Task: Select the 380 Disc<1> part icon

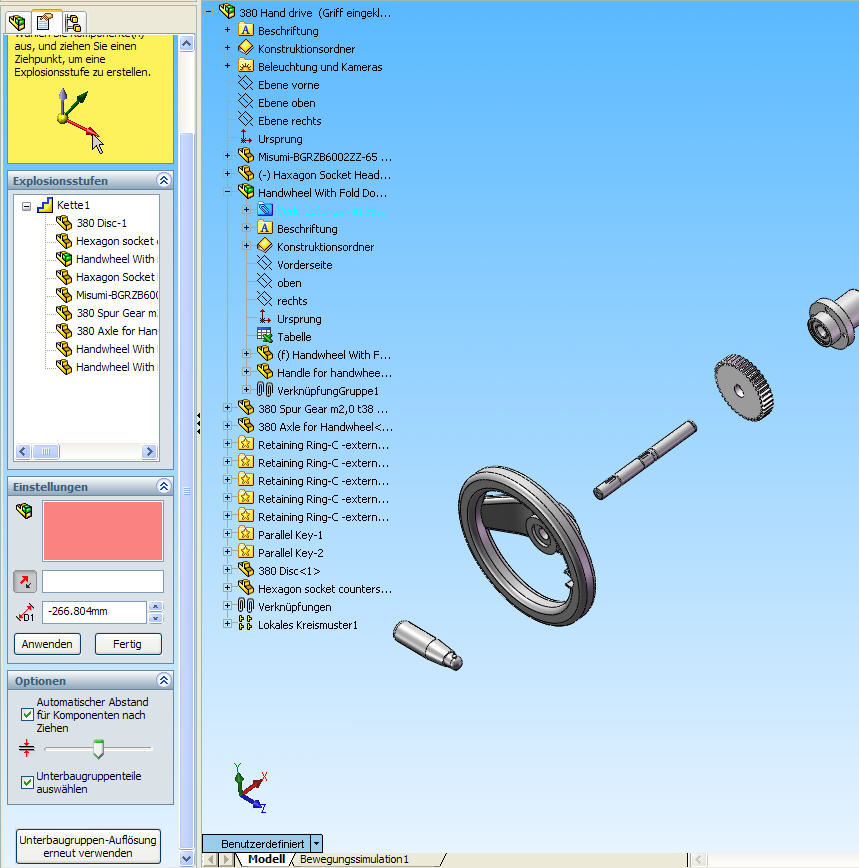Action: coord(246,570)
